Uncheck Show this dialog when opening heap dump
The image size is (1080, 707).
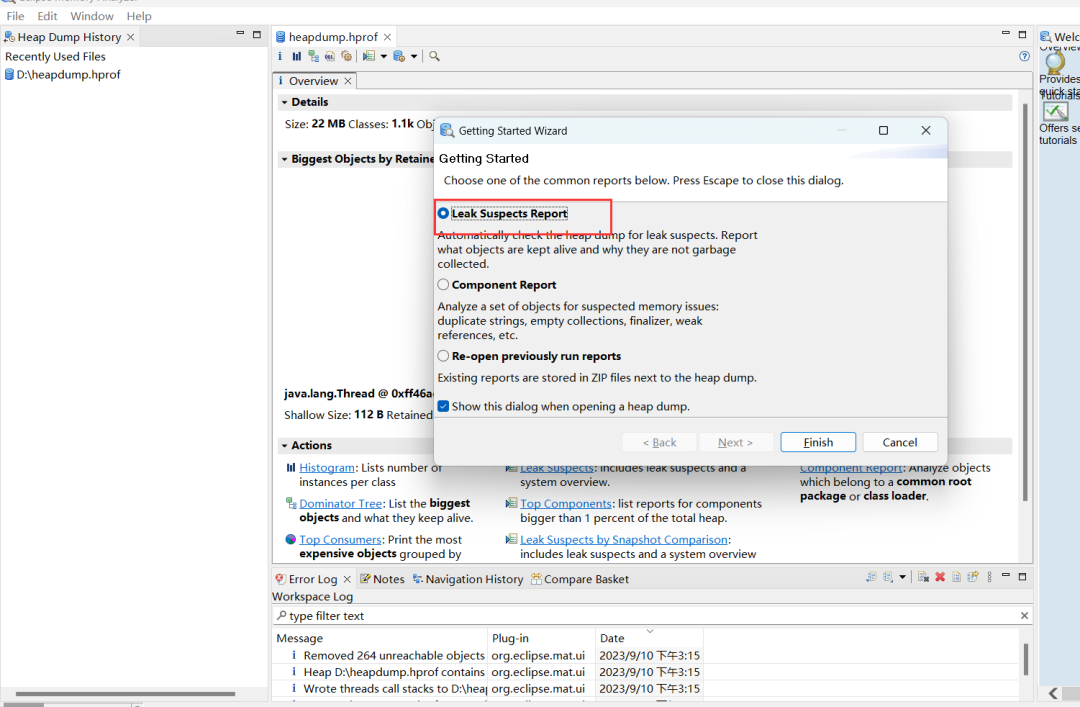click(x=444, y=407)
